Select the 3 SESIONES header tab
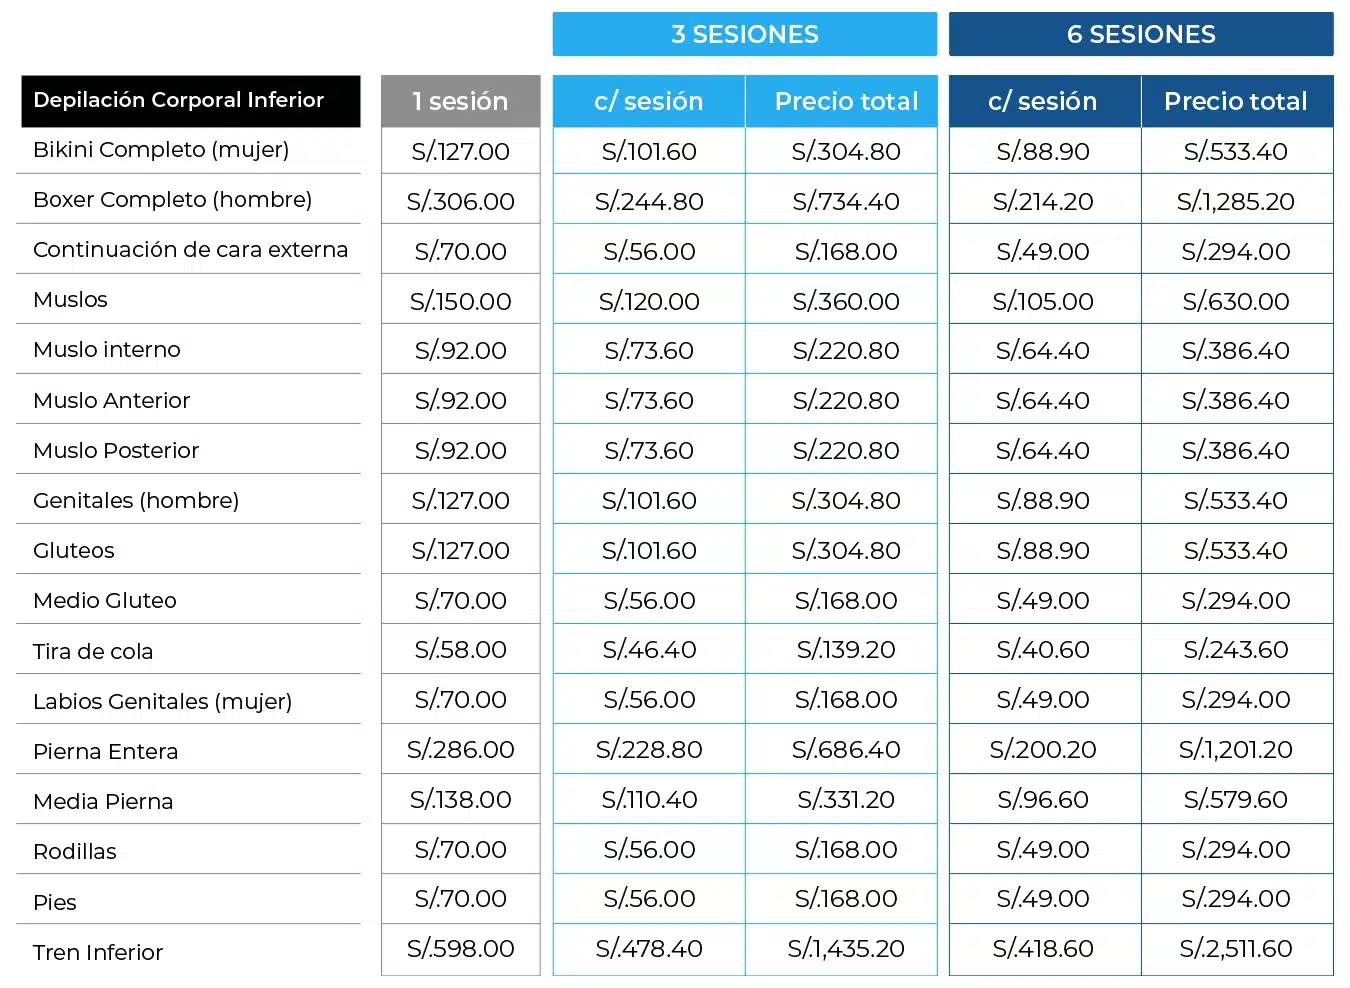 click(x=744, y=34)
